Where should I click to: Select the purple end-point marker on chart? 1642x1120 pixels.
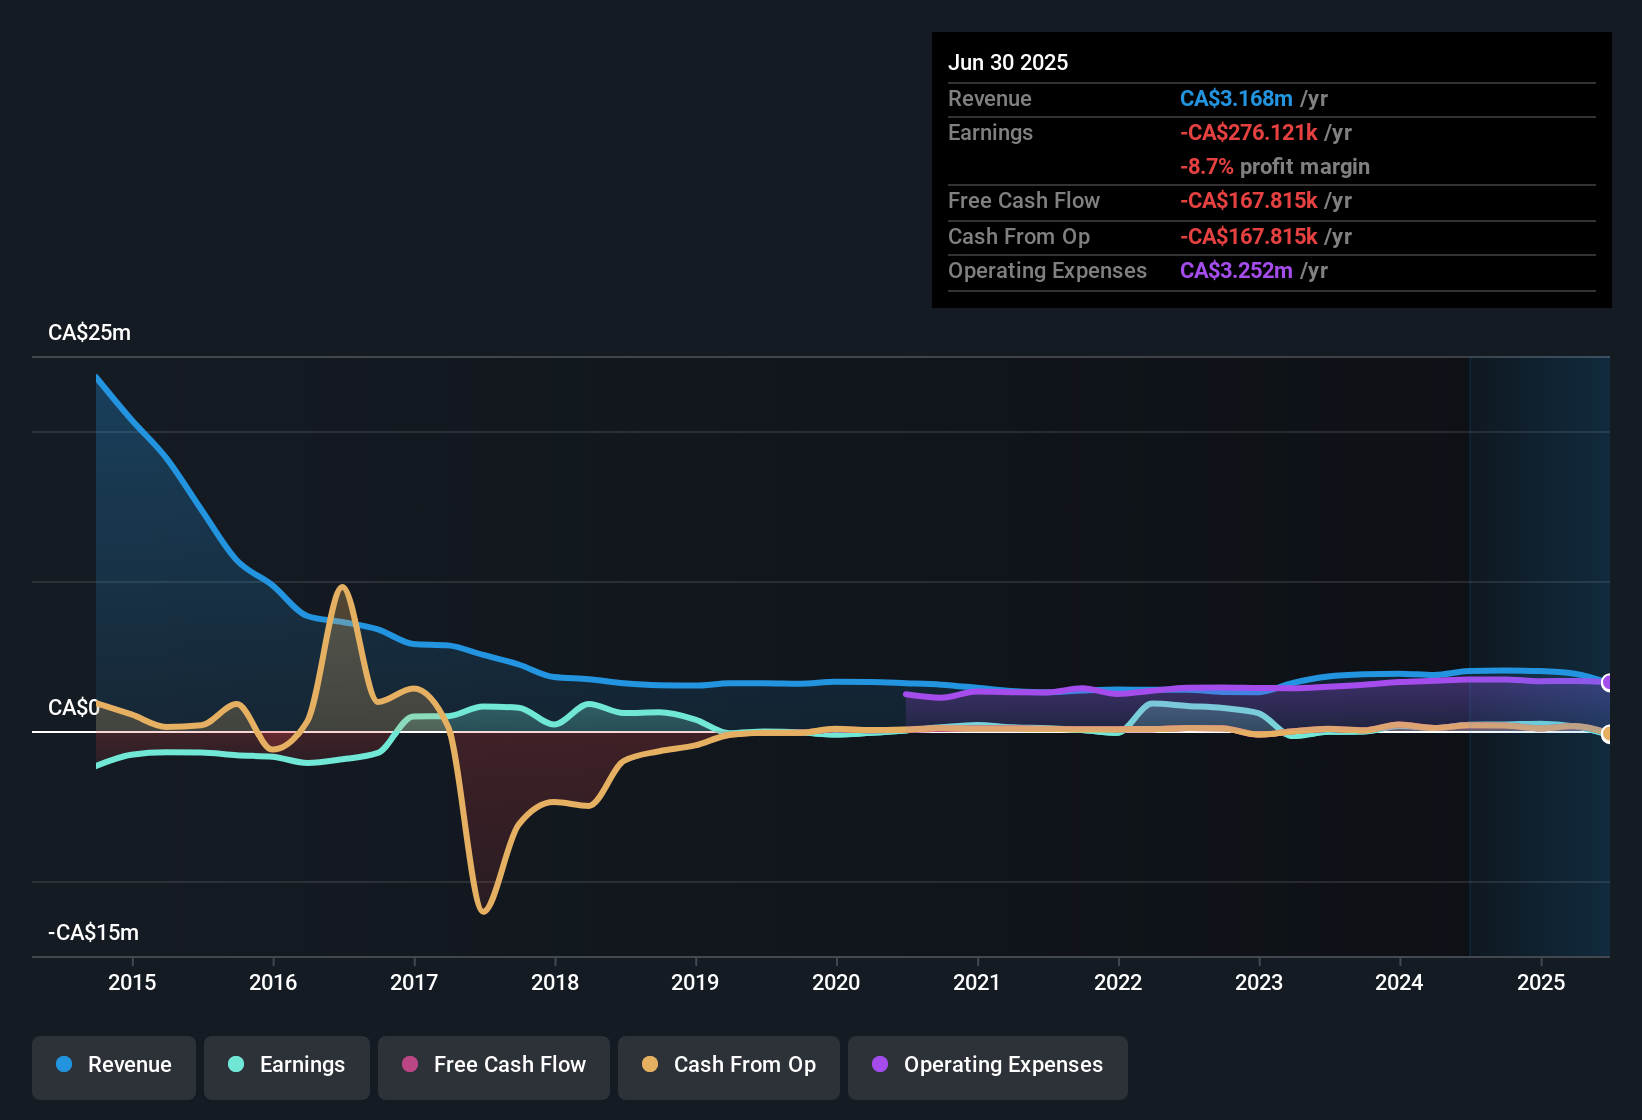pos(1607,683)
